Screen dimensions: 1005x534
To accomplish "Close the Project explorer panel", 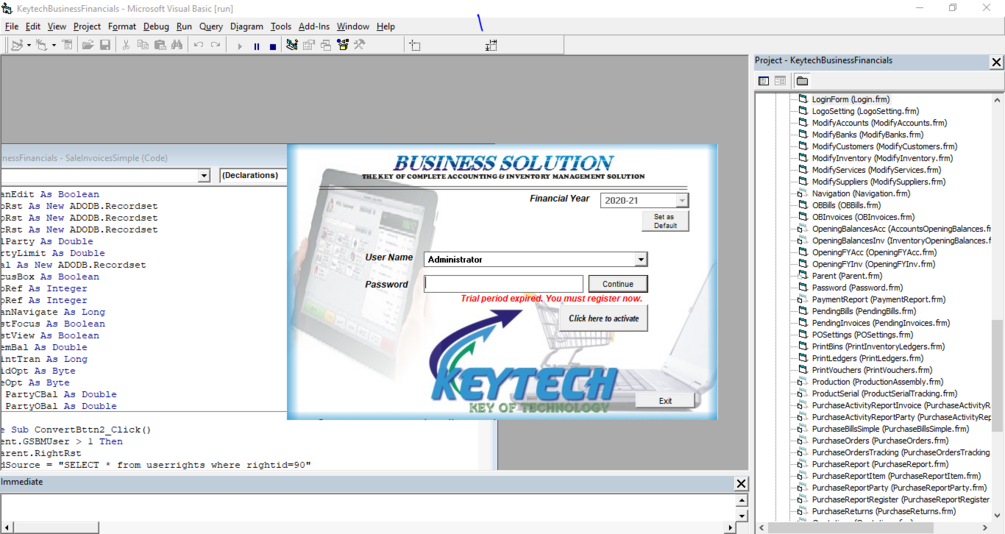I will 996,62.
